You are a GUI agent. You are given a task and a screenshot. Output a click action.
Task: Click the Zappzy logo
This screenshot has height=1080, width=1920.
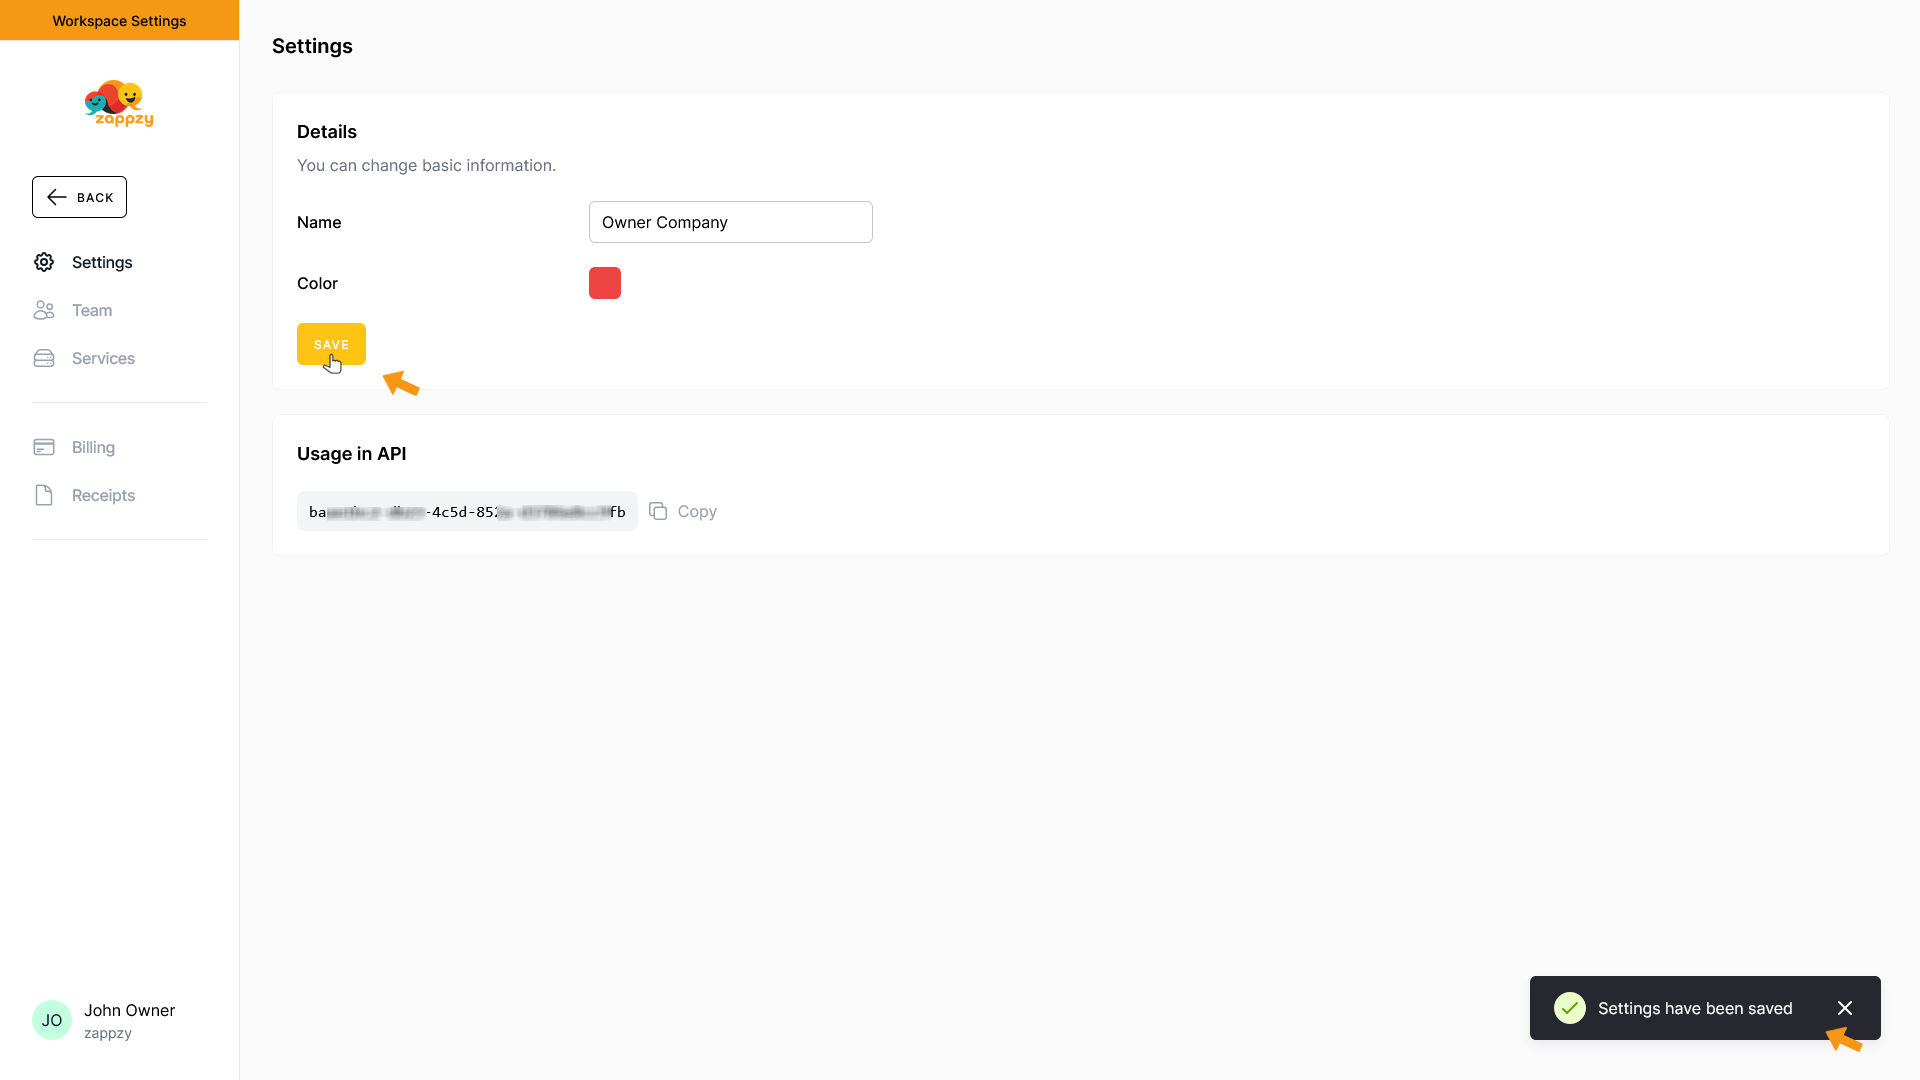click(x=119, y=103)
